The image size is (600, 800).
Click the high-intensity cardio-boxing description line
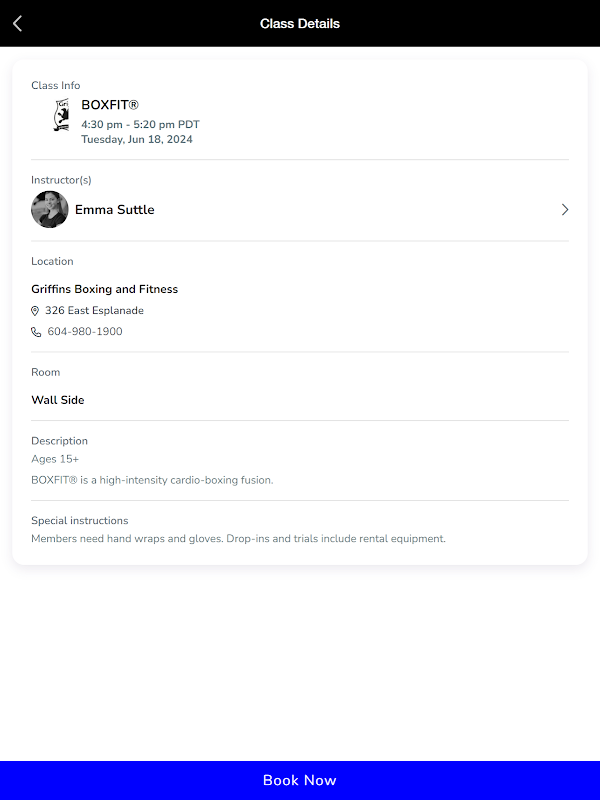152,480
